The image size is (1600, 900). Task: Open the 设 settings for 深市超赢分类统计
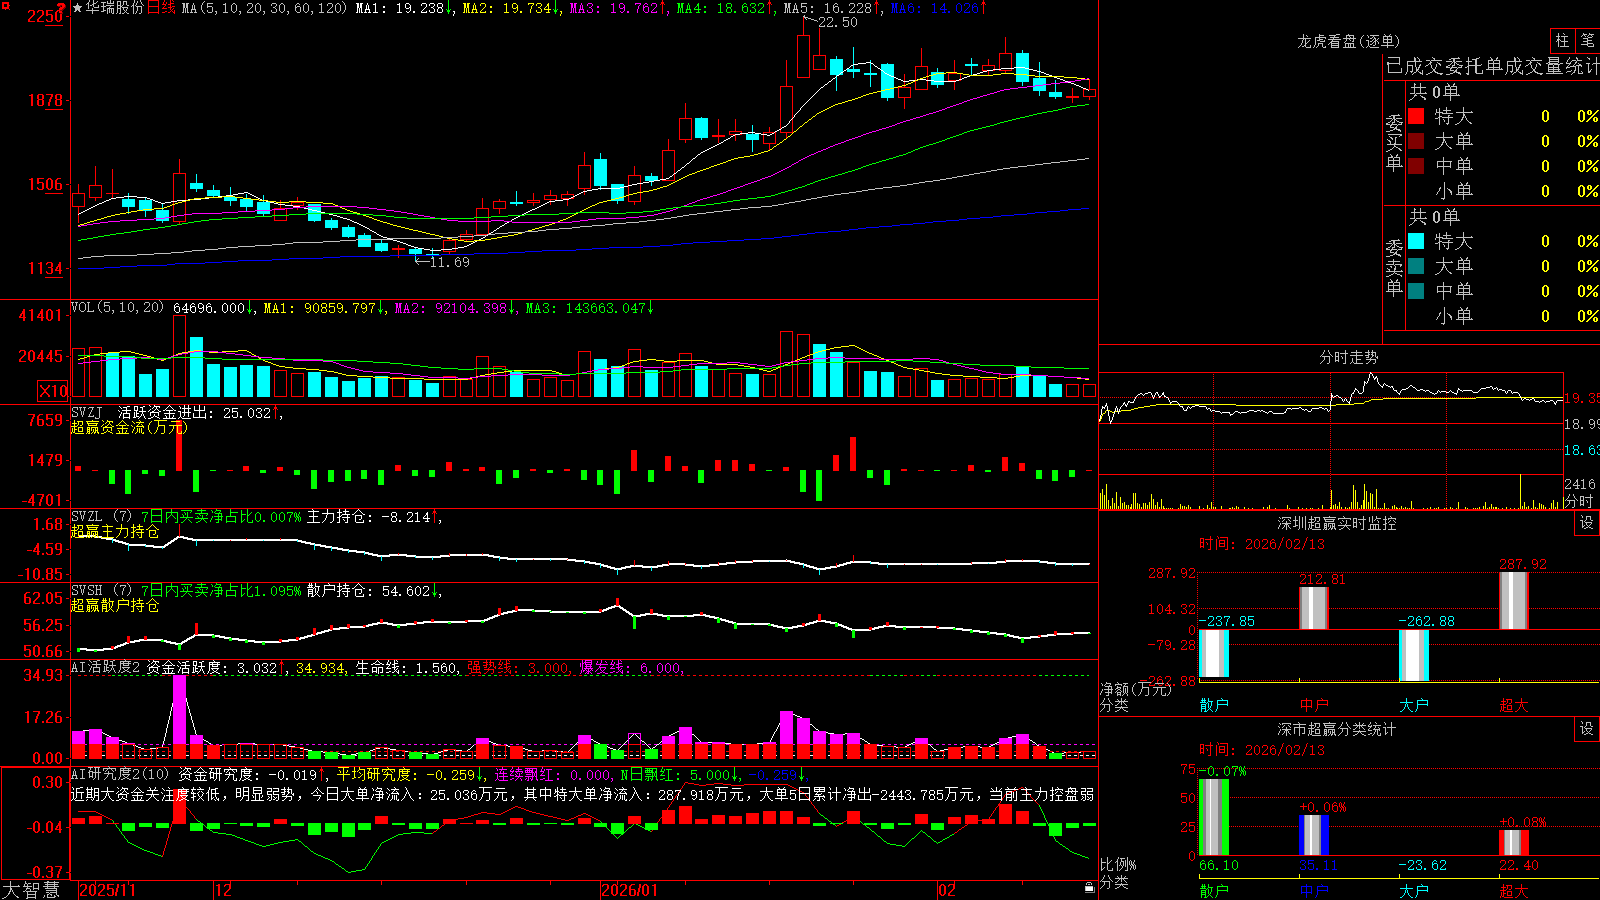(x=1587, y=729)
